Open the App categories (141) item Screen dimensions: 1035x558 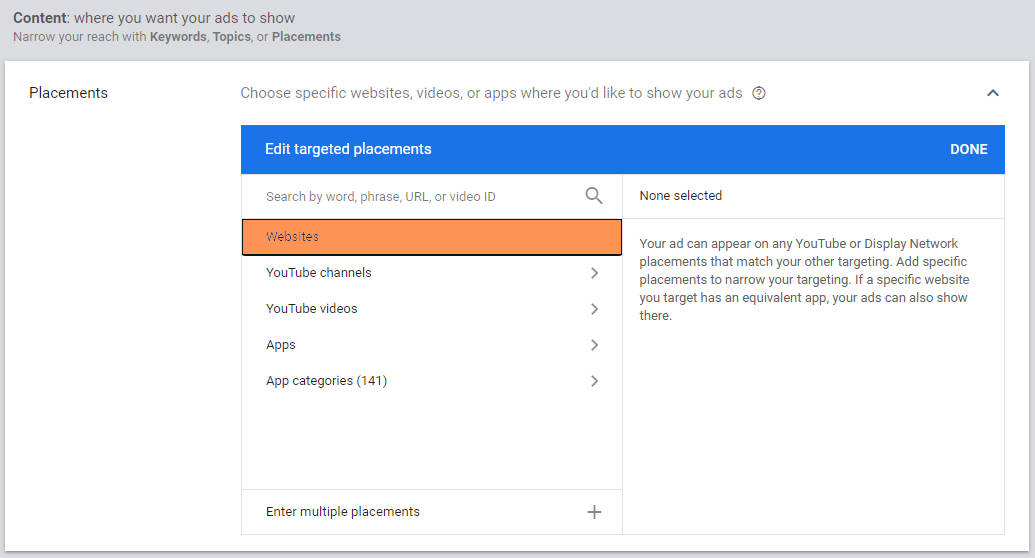click(432, 381)
